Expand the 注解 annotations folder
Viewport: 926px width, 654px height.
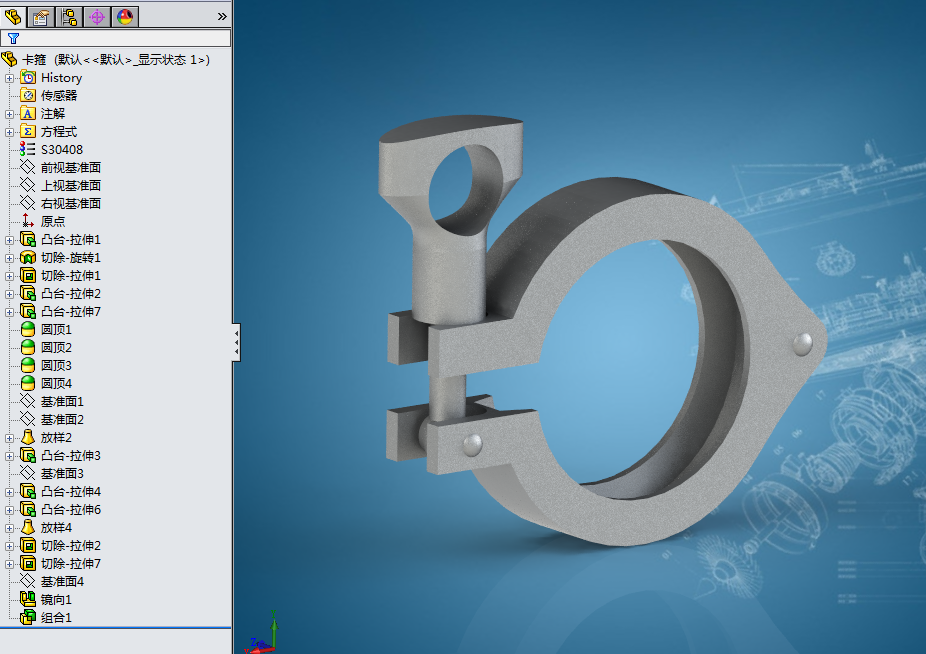click(x=9, y=114)
